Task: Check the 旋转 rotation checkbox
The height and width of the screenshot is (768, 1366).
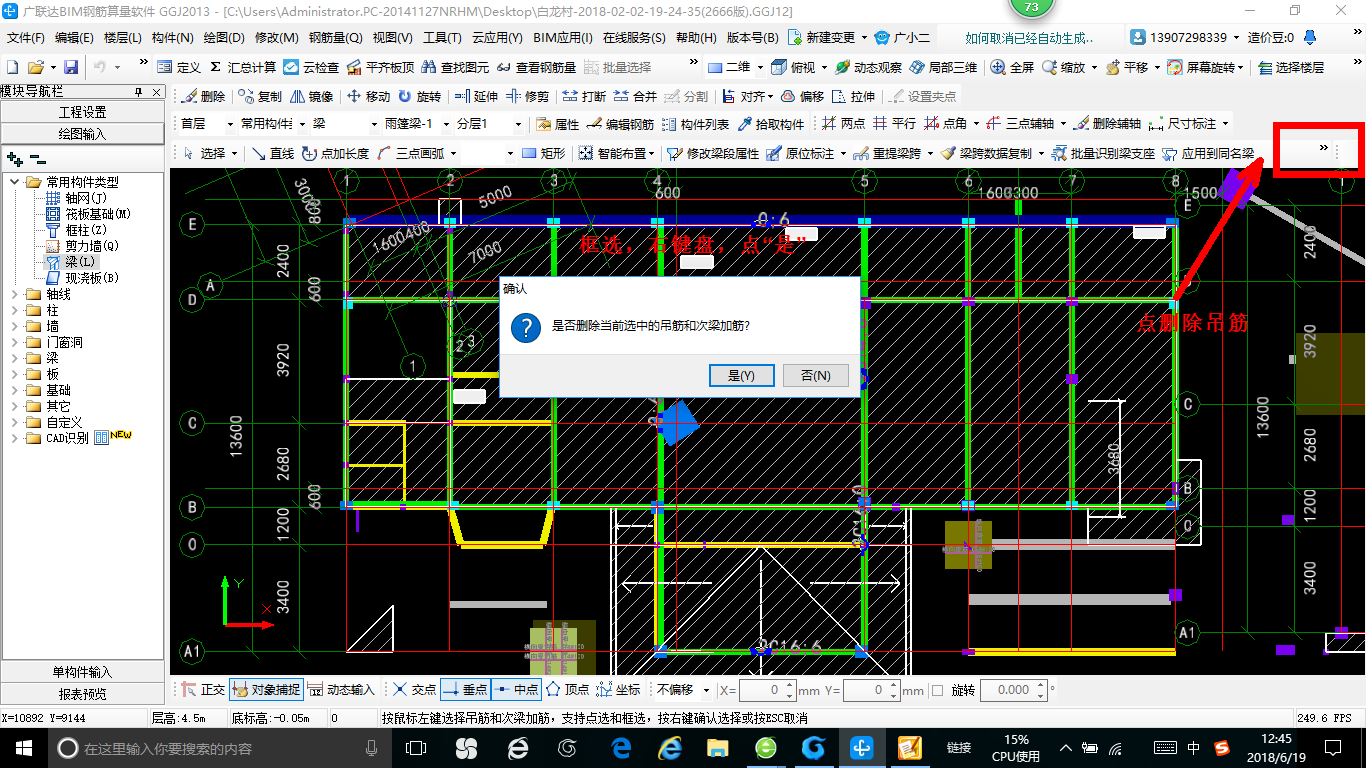Action: 937,690
